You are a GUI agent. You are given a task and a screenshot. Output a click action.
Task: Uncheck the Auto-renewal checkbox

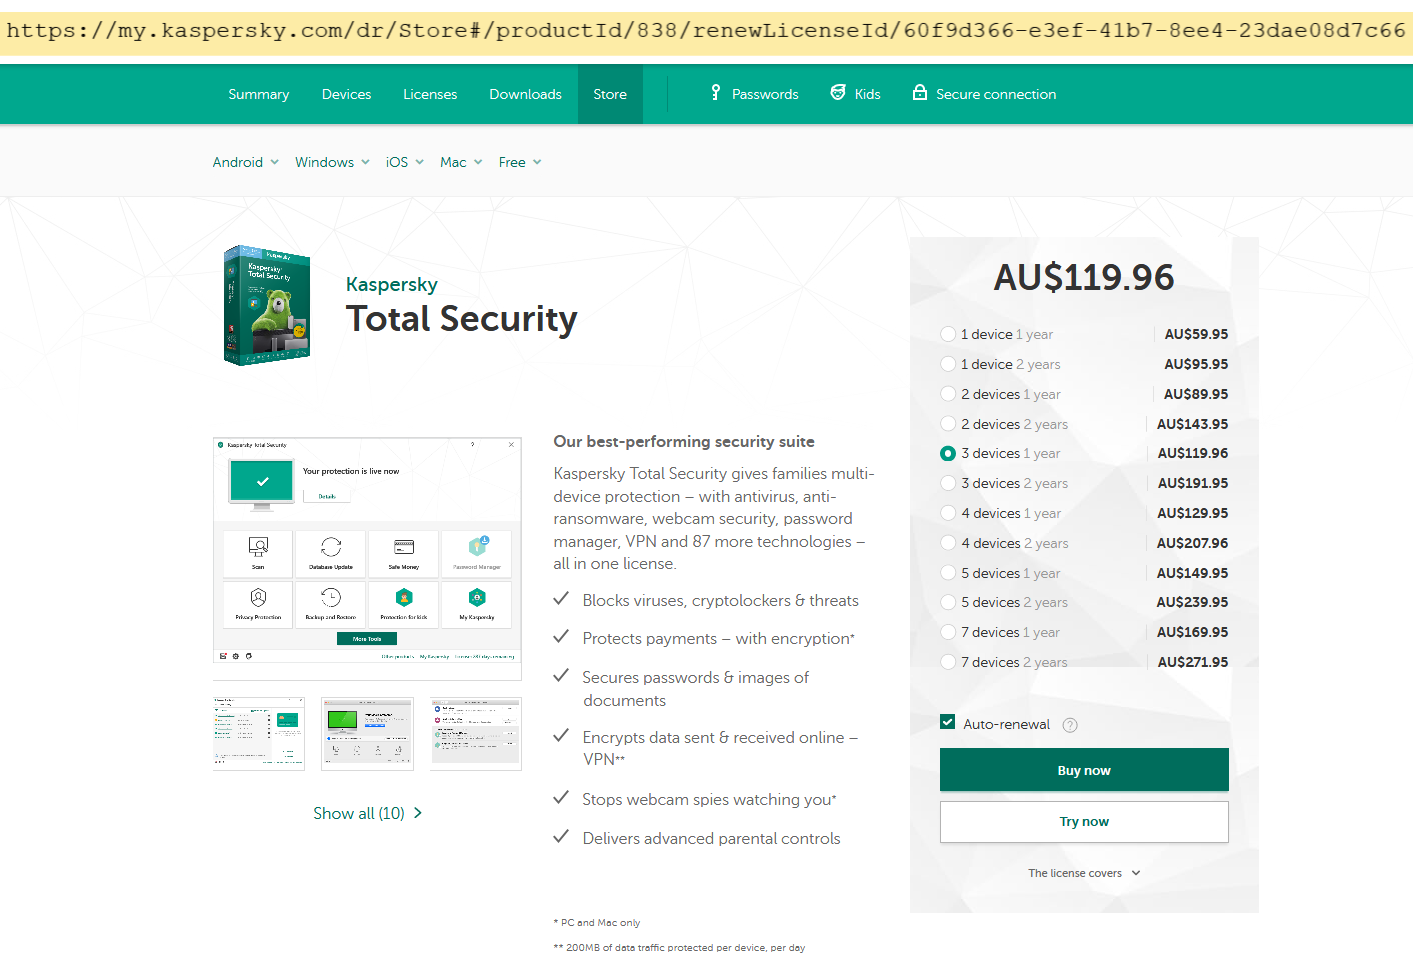click(x=948, y=722)
